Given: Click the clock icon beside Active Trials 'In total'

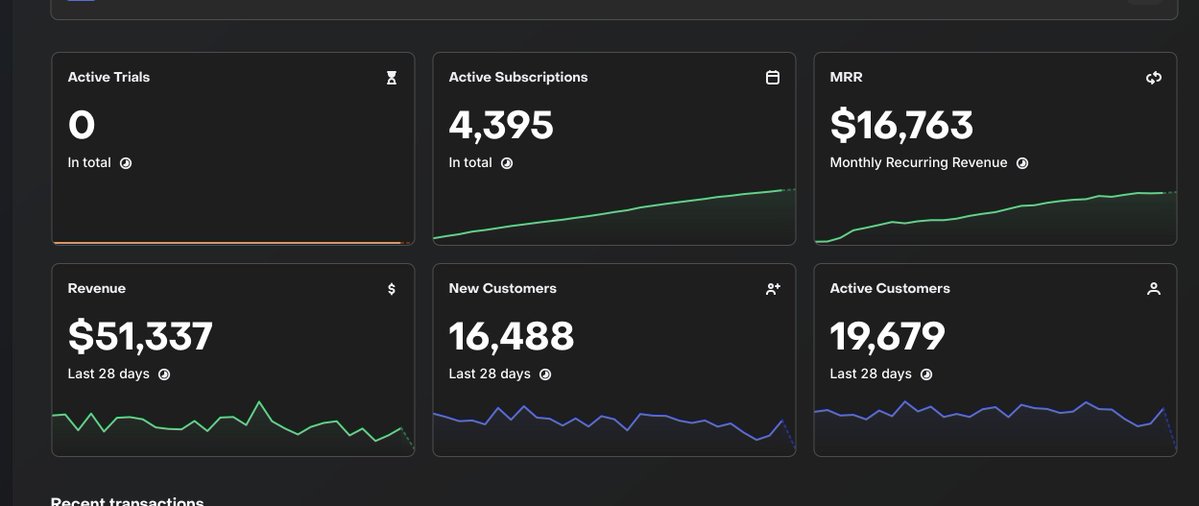Looking at the screenshot, I should (125, 163).
